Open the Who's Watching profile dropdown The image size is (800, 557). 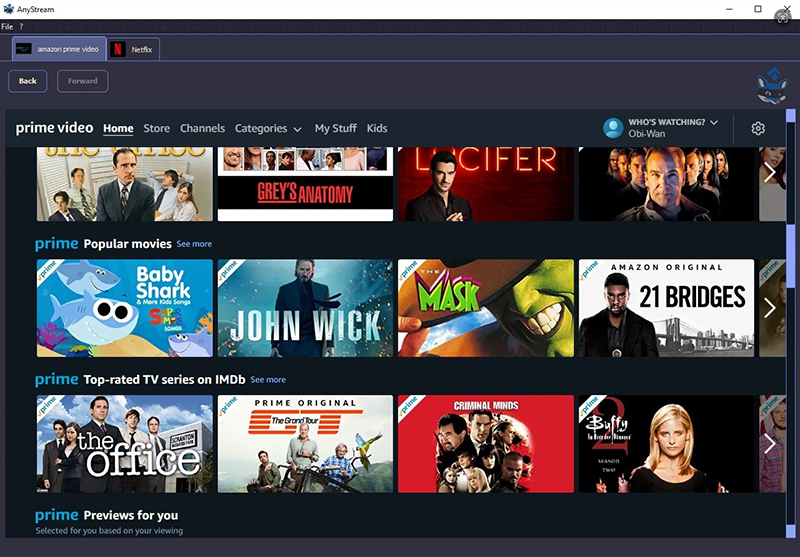click(673, 122)
